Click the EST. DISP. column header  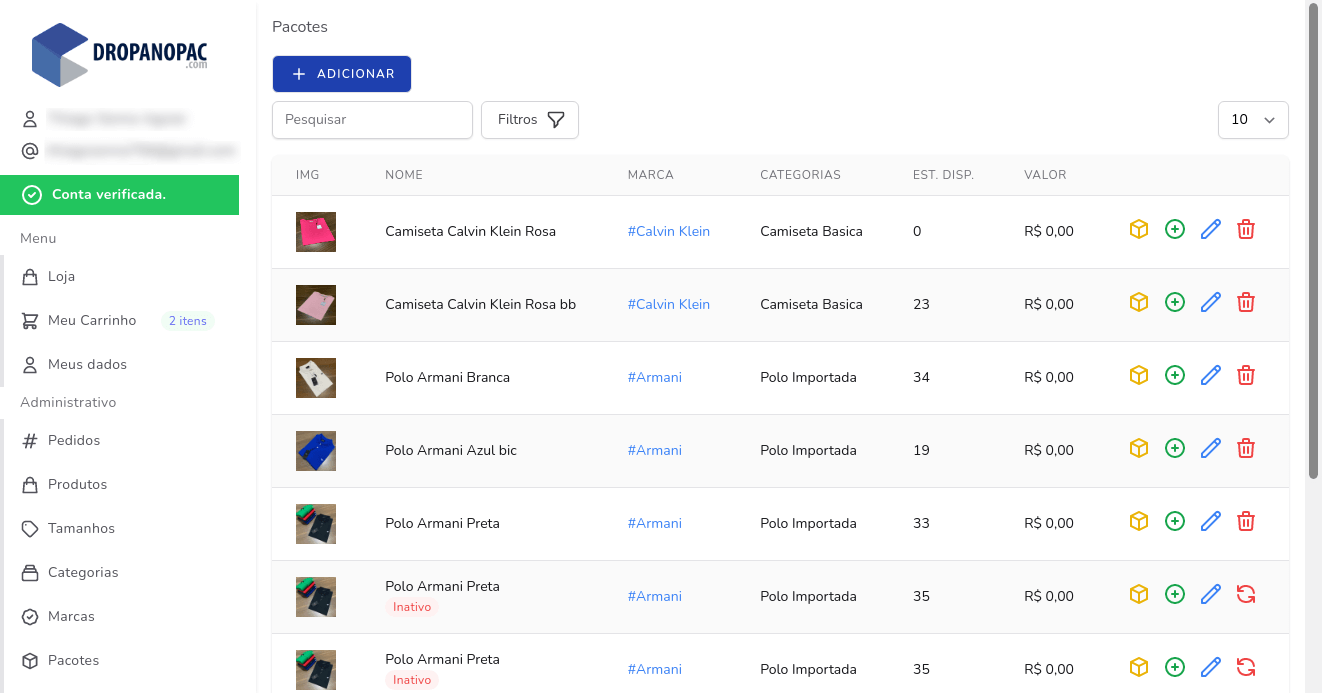943,175
